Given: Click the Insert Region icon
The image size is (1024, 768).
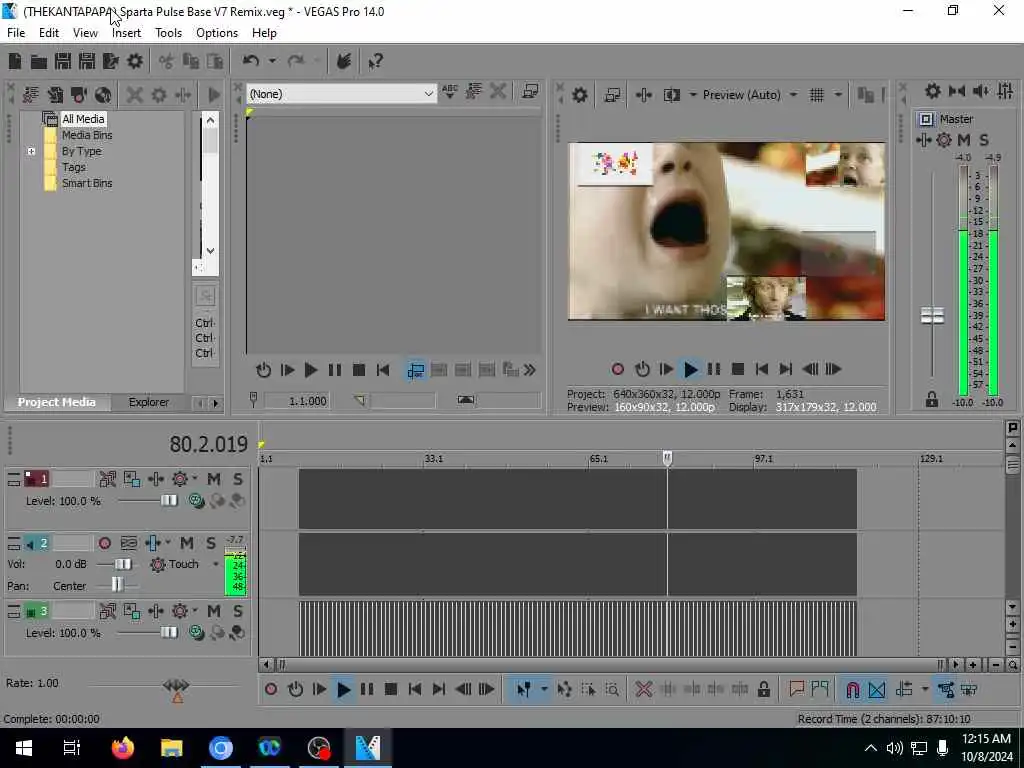Looking at the screenshot, I should point(820,690).
